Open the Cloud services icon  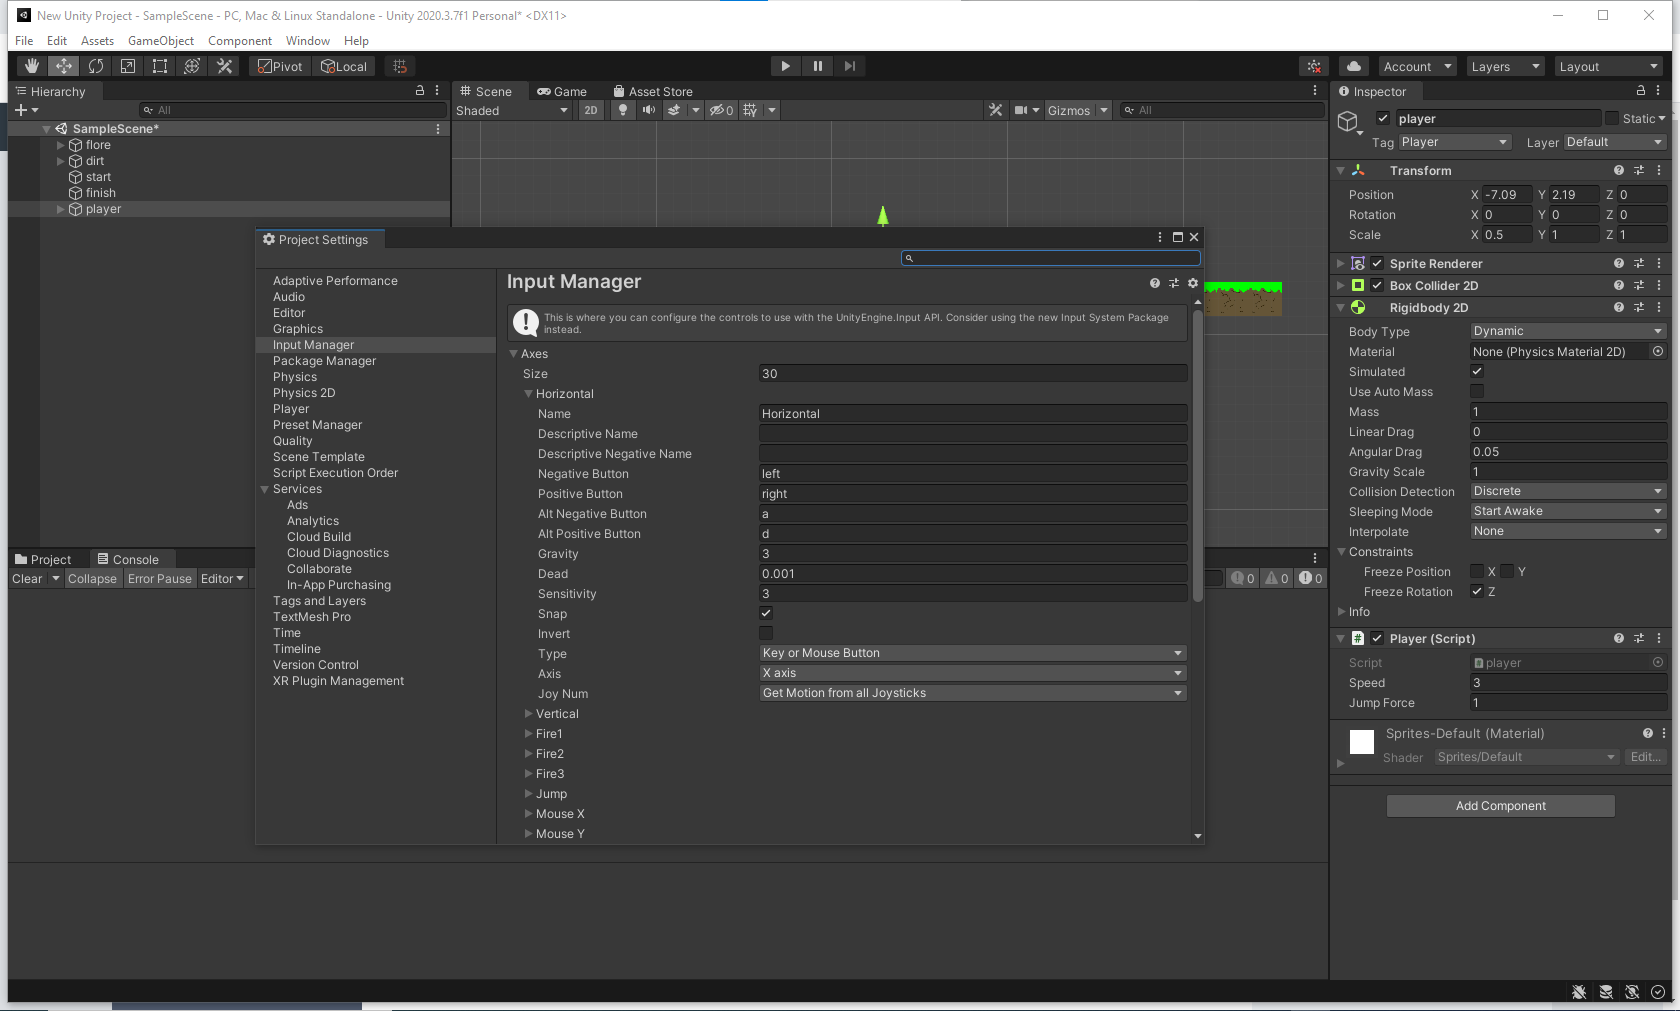[x=1354, y=66]
